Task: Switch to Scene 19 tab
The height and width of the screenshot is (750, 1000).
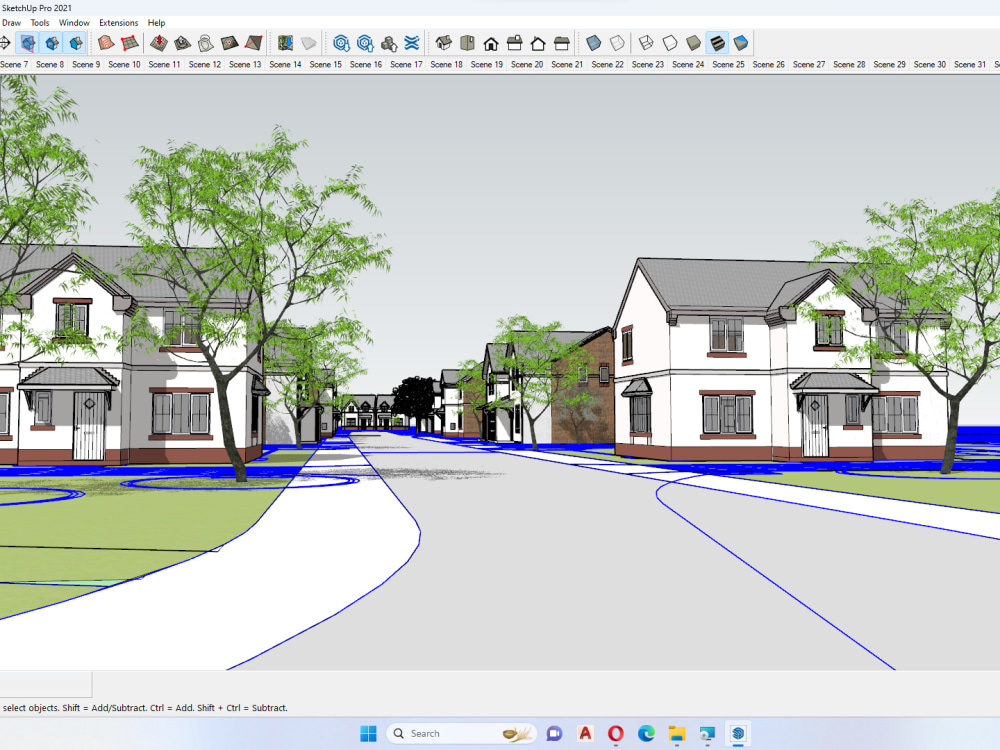Action: click(487, 64)
